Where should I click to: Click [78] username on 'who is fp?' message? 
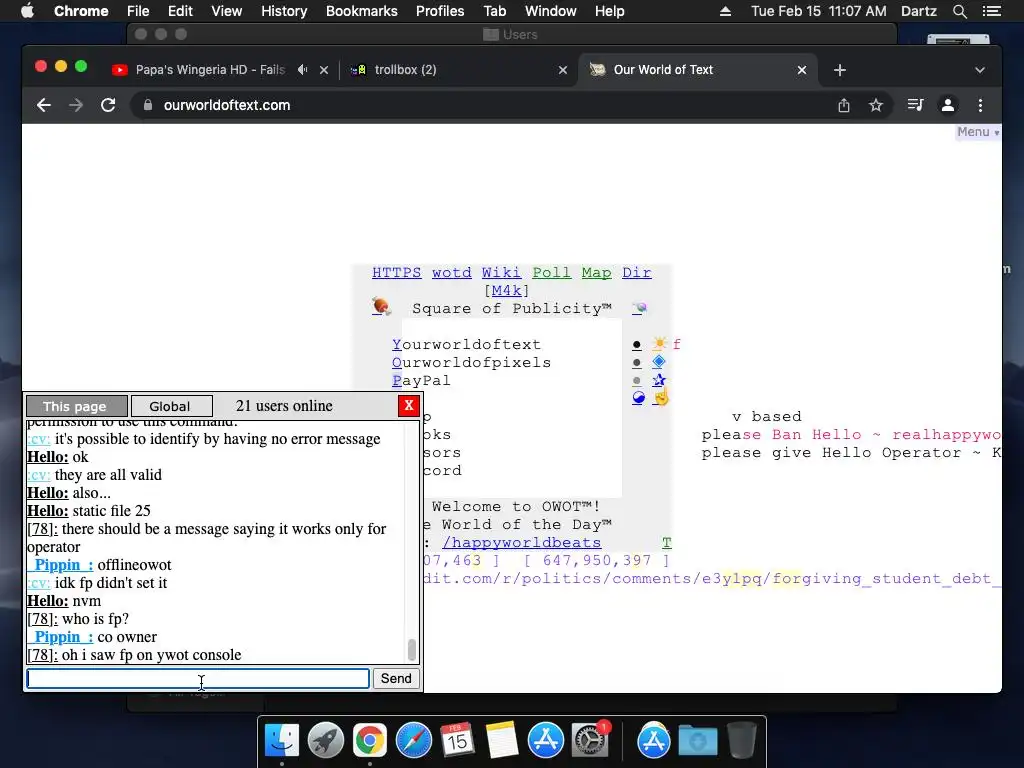pyautogui.click(x=42, y=618)
